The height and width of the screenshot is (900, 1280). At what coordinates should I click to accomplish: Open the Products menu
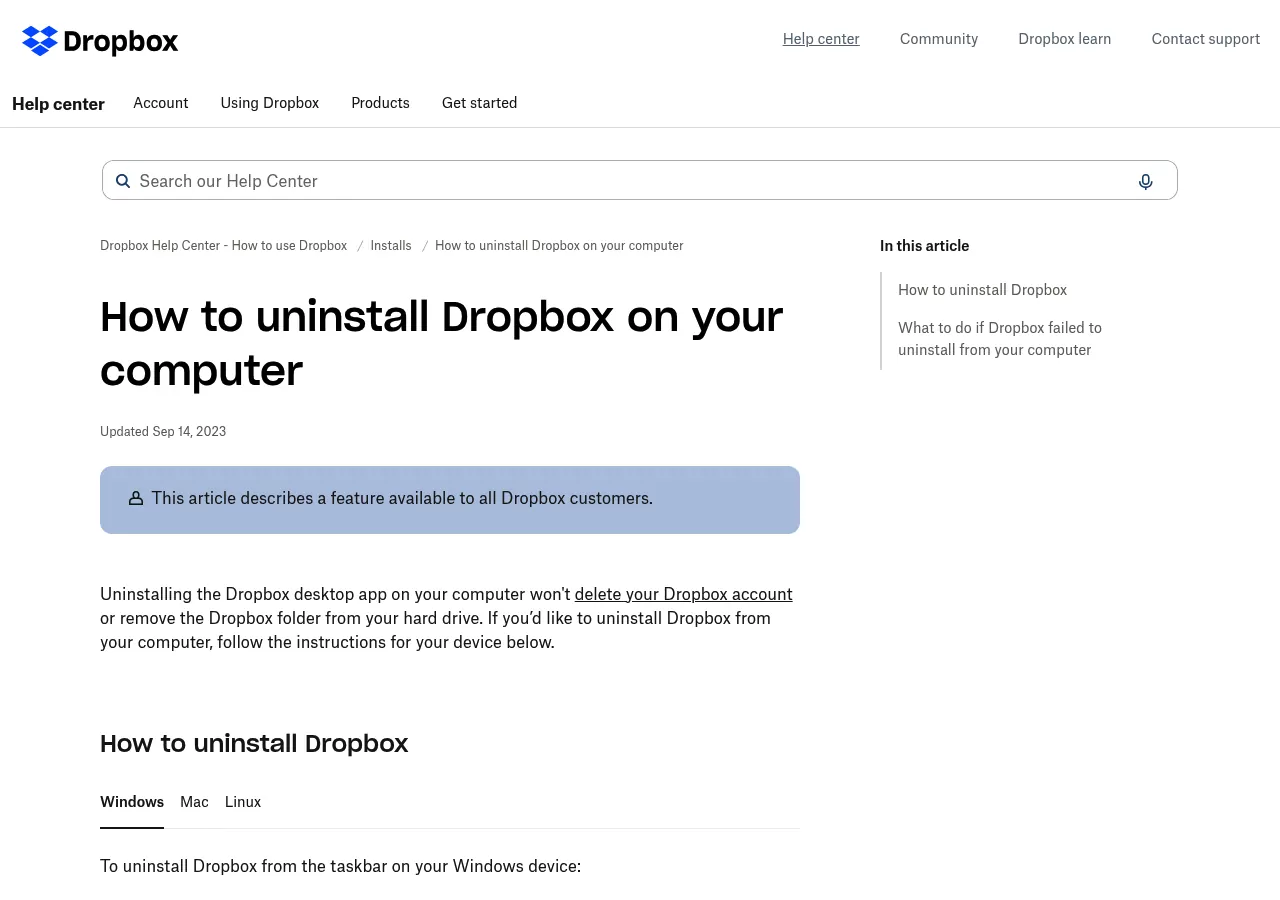click(x=380, y=103)
